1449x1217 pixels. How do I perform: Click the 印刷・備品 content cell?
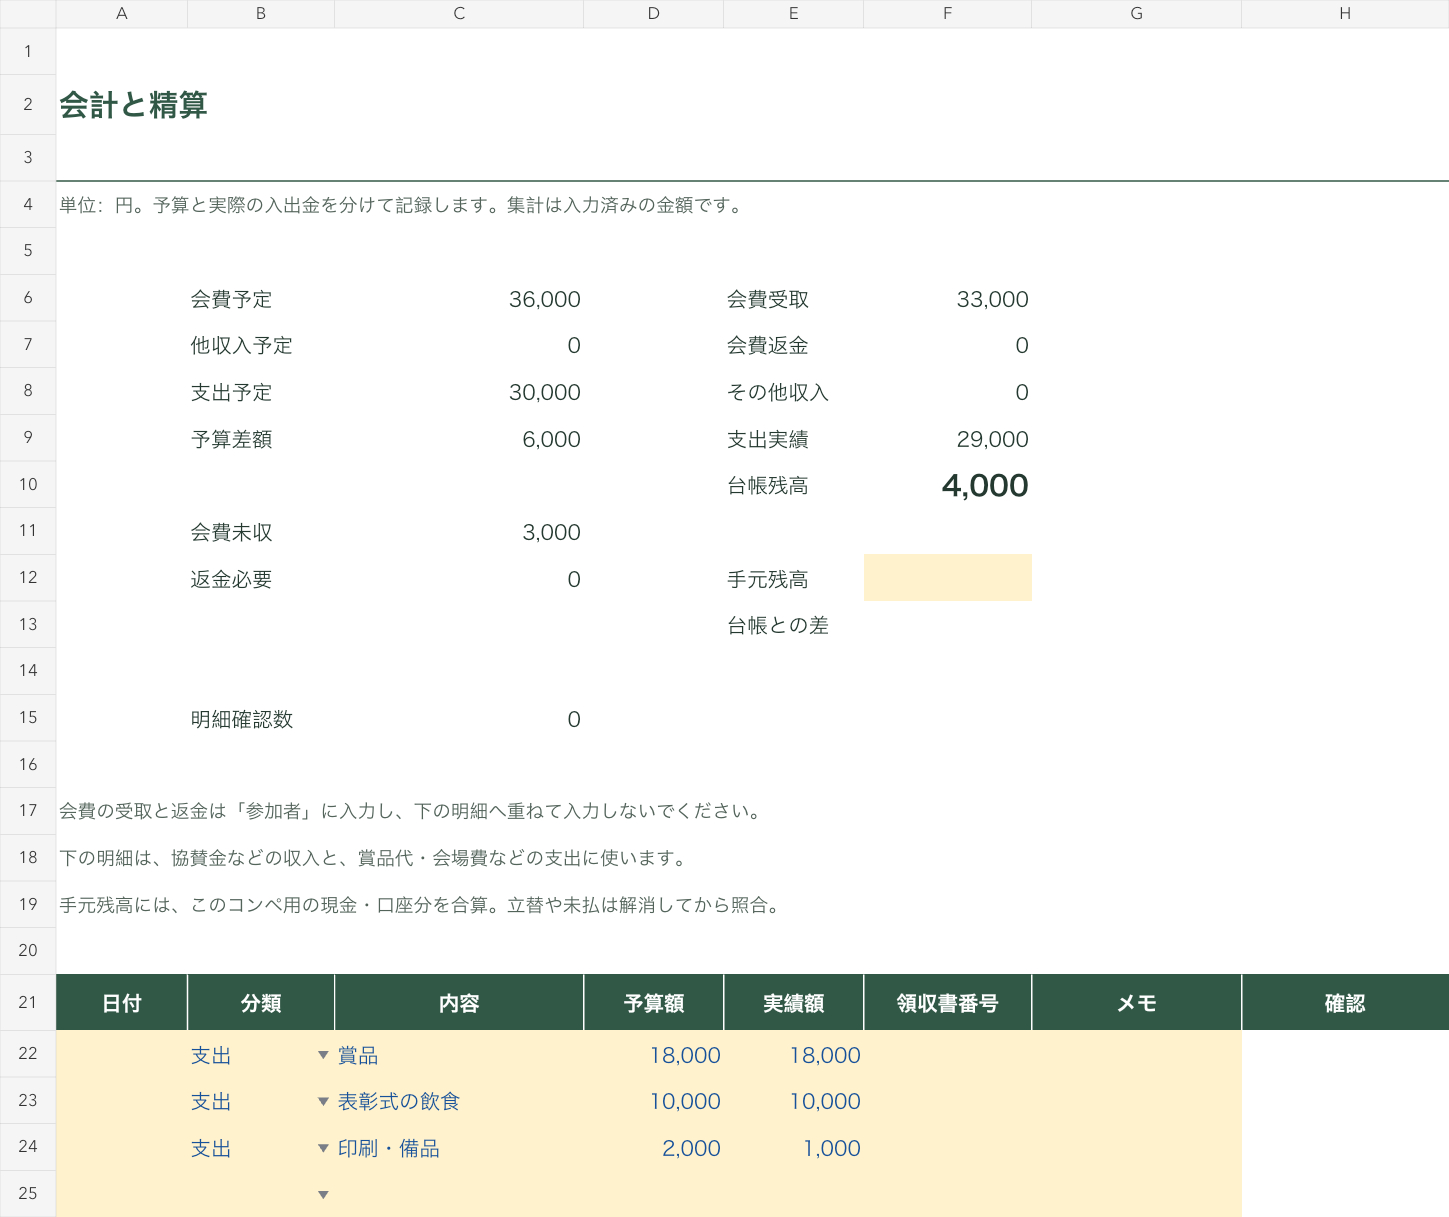coord(459,1148)
